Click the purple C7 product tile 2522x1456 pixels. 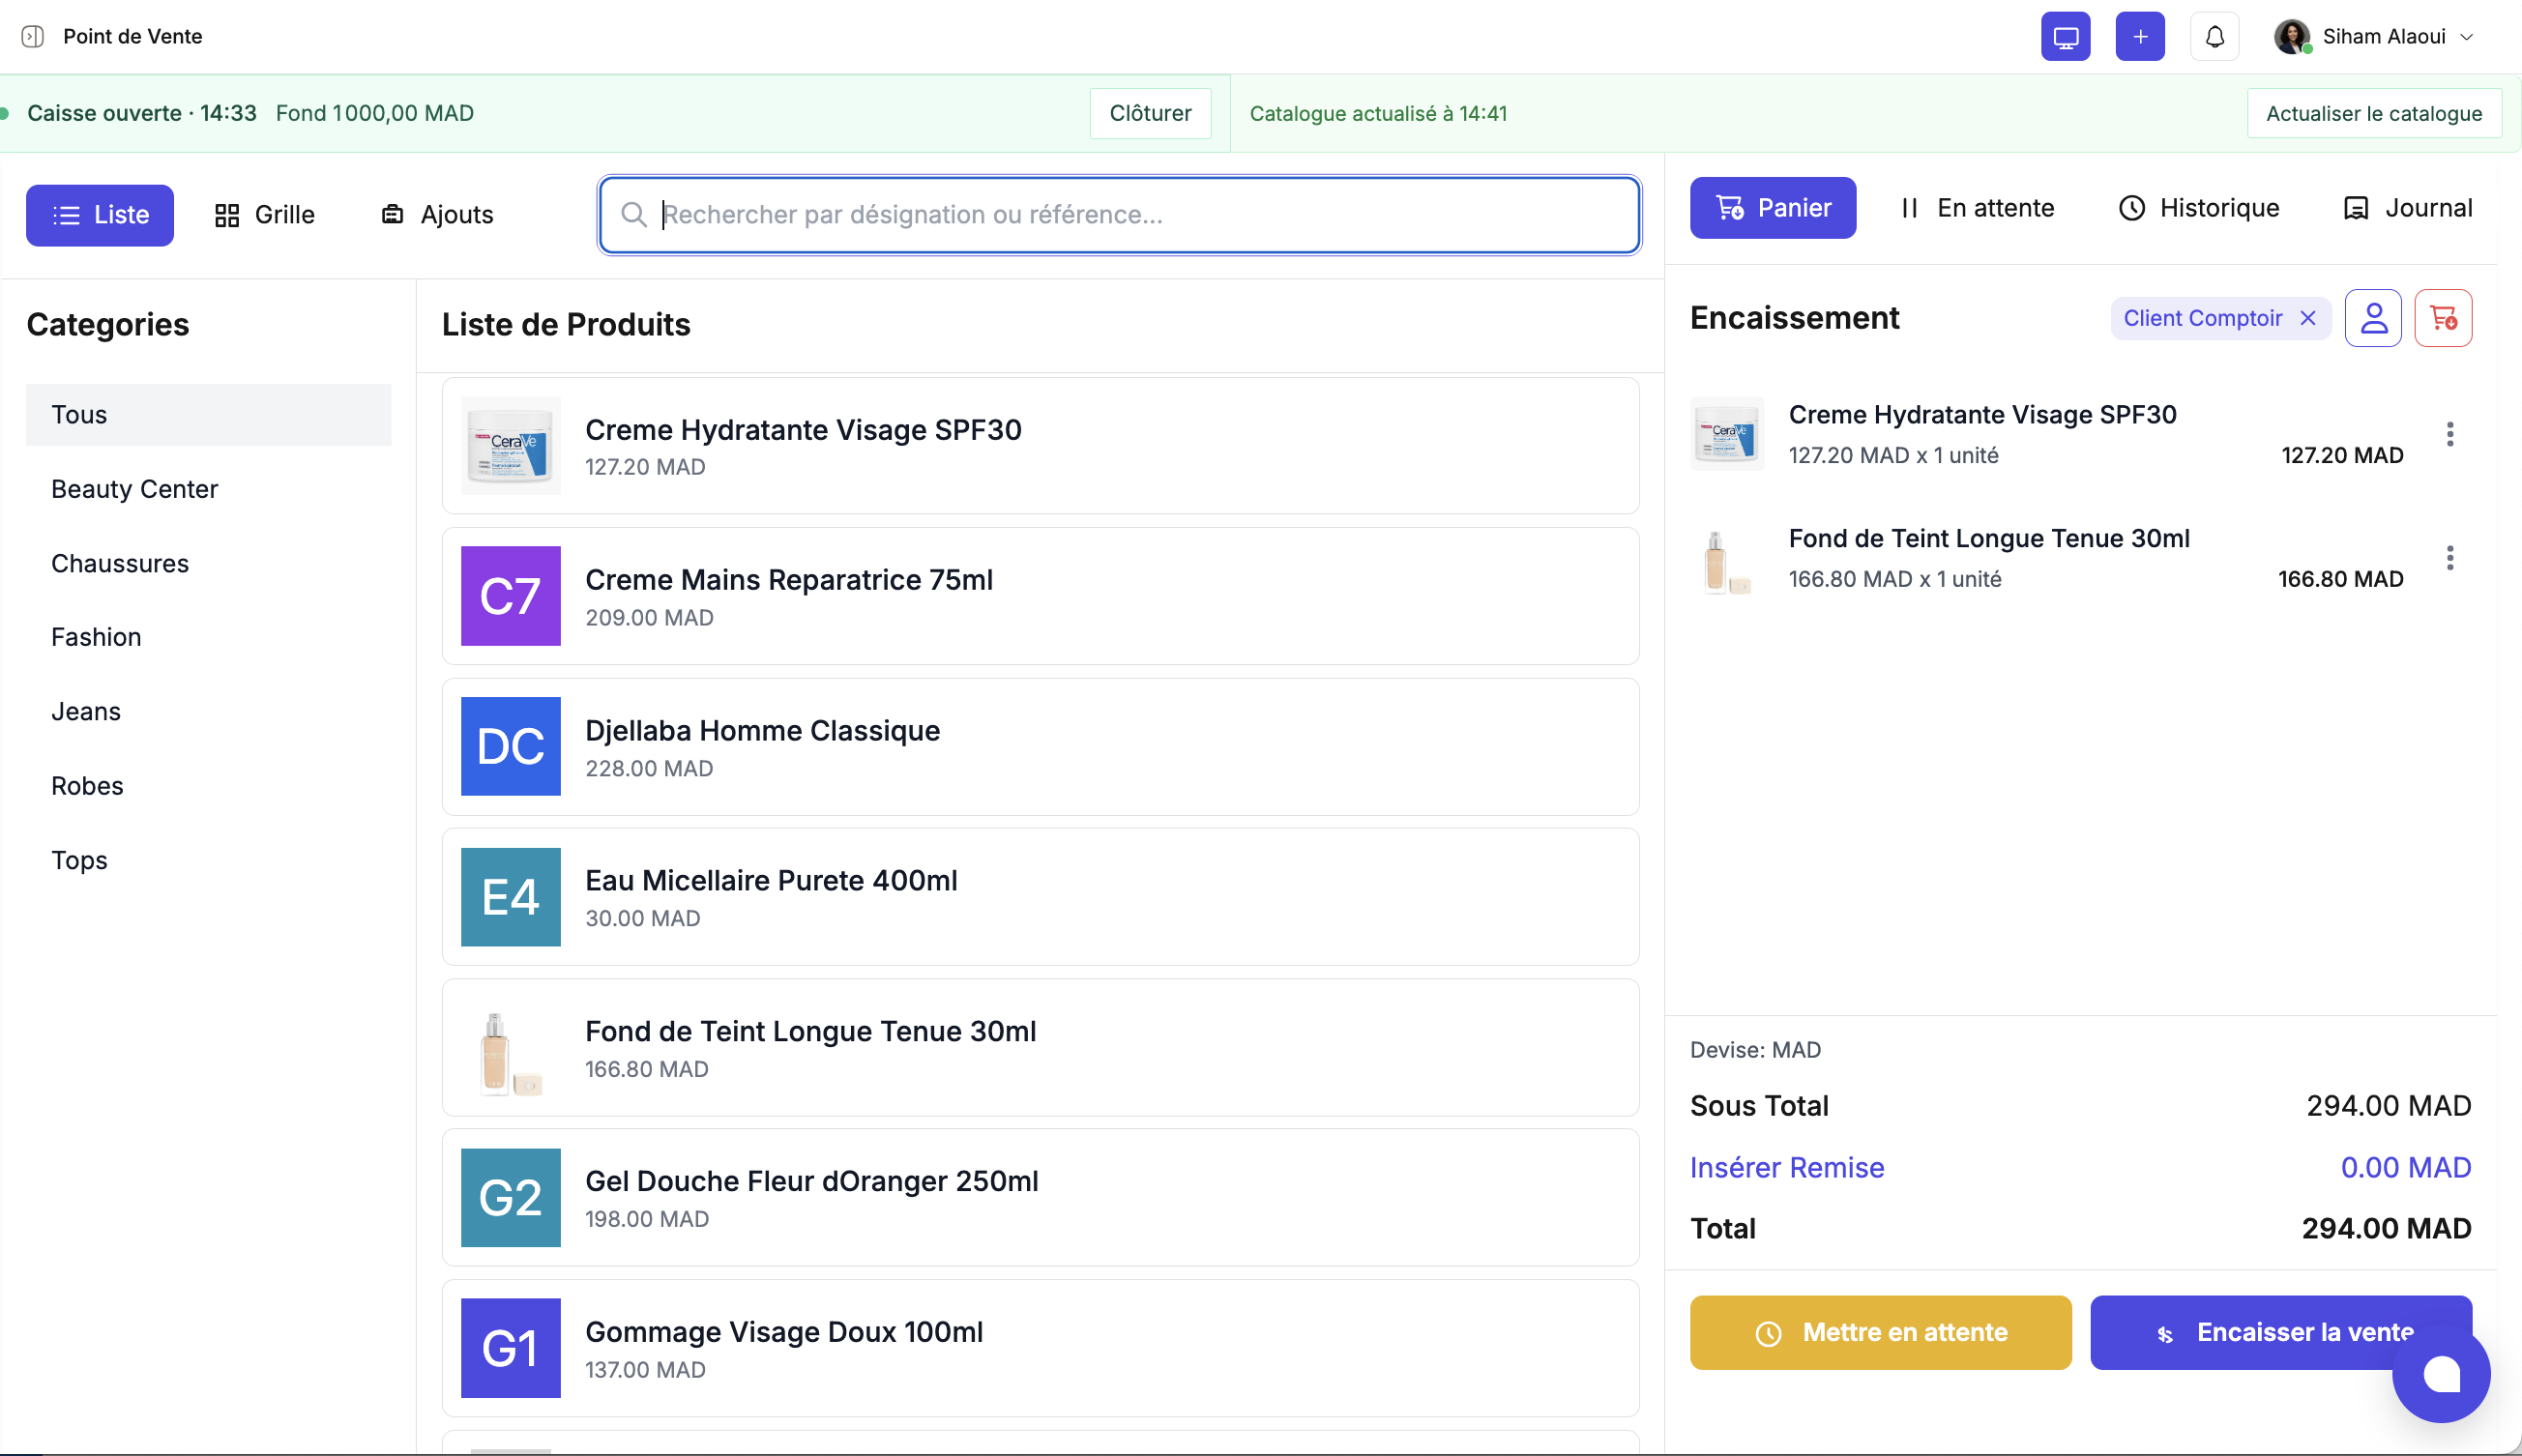511,596
